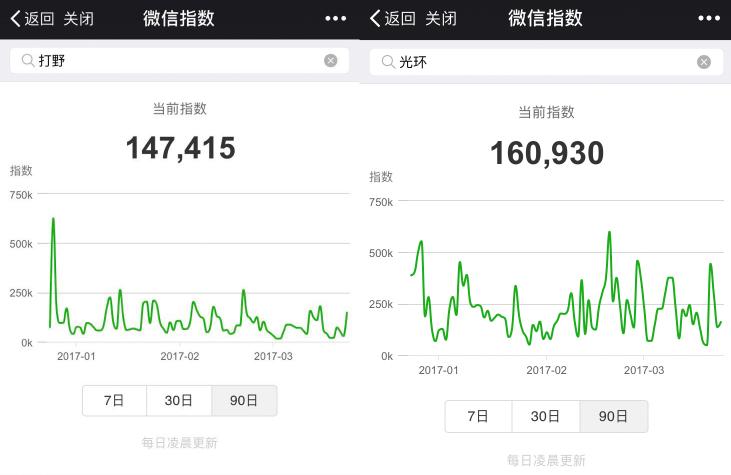The image size is (731, 475).
Task: Focus the search box containing 打野
Action: pos(179,61)
